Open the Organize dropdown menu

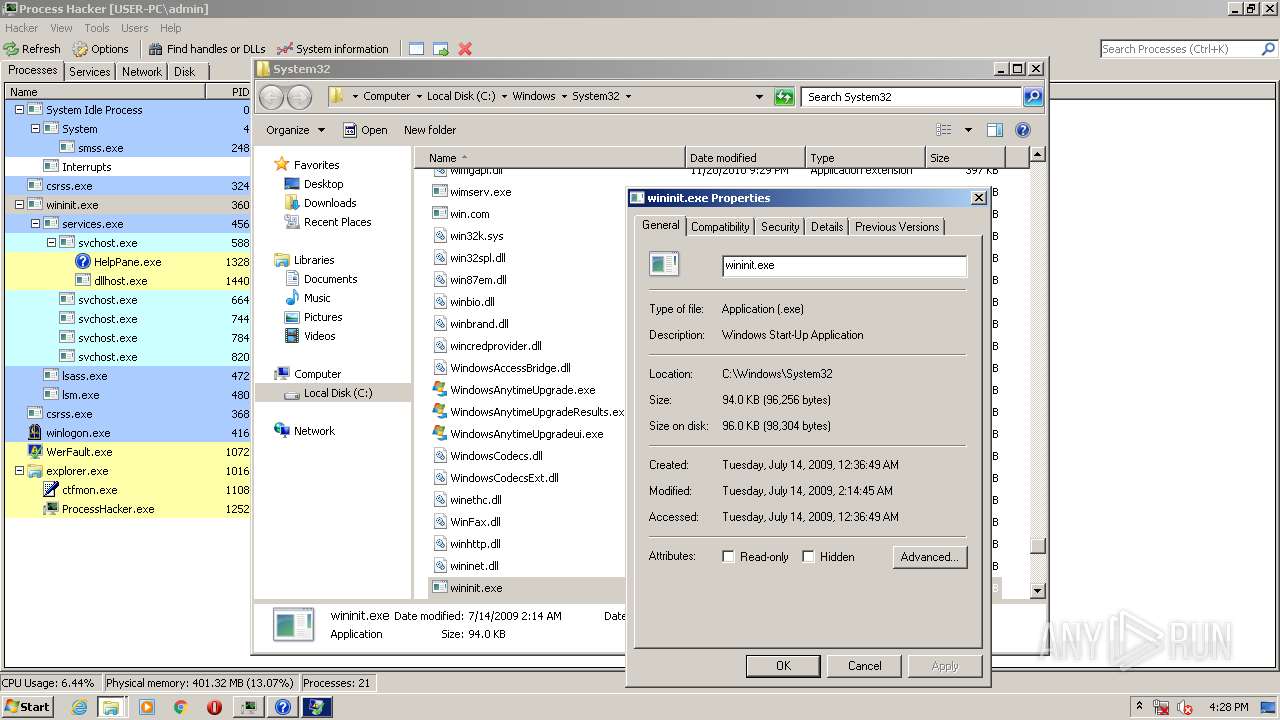tap(295, 130)
